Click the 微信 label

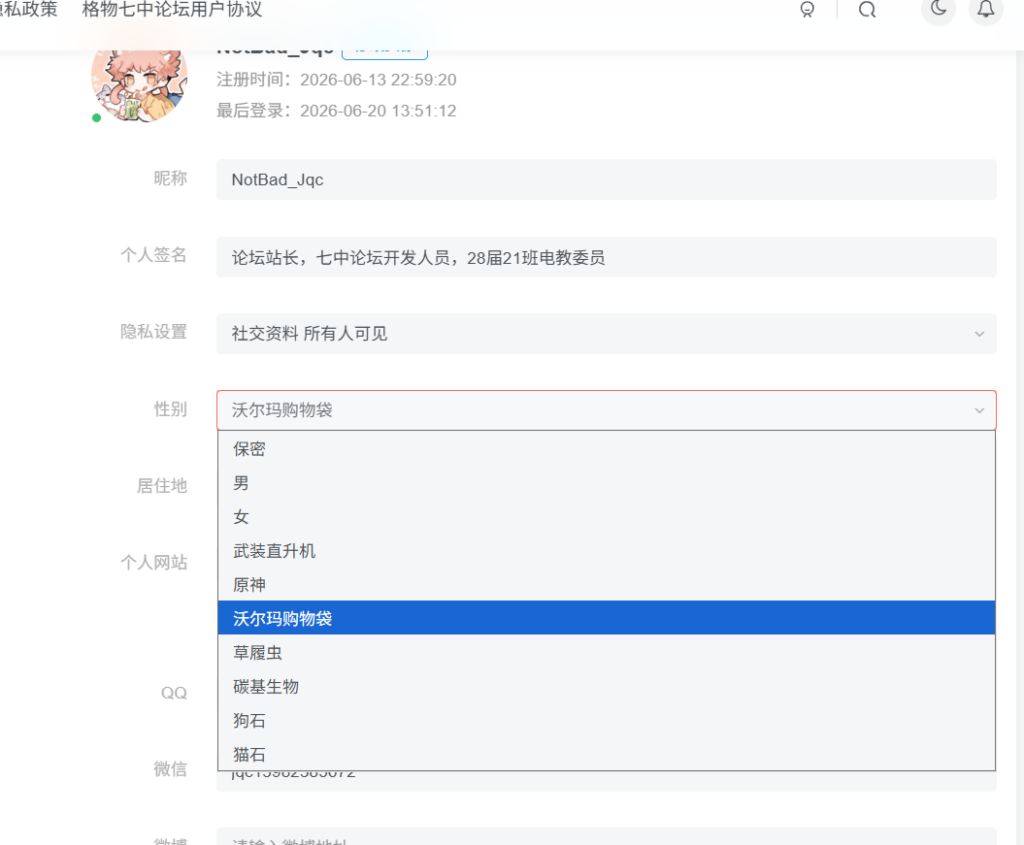(170, 769)
